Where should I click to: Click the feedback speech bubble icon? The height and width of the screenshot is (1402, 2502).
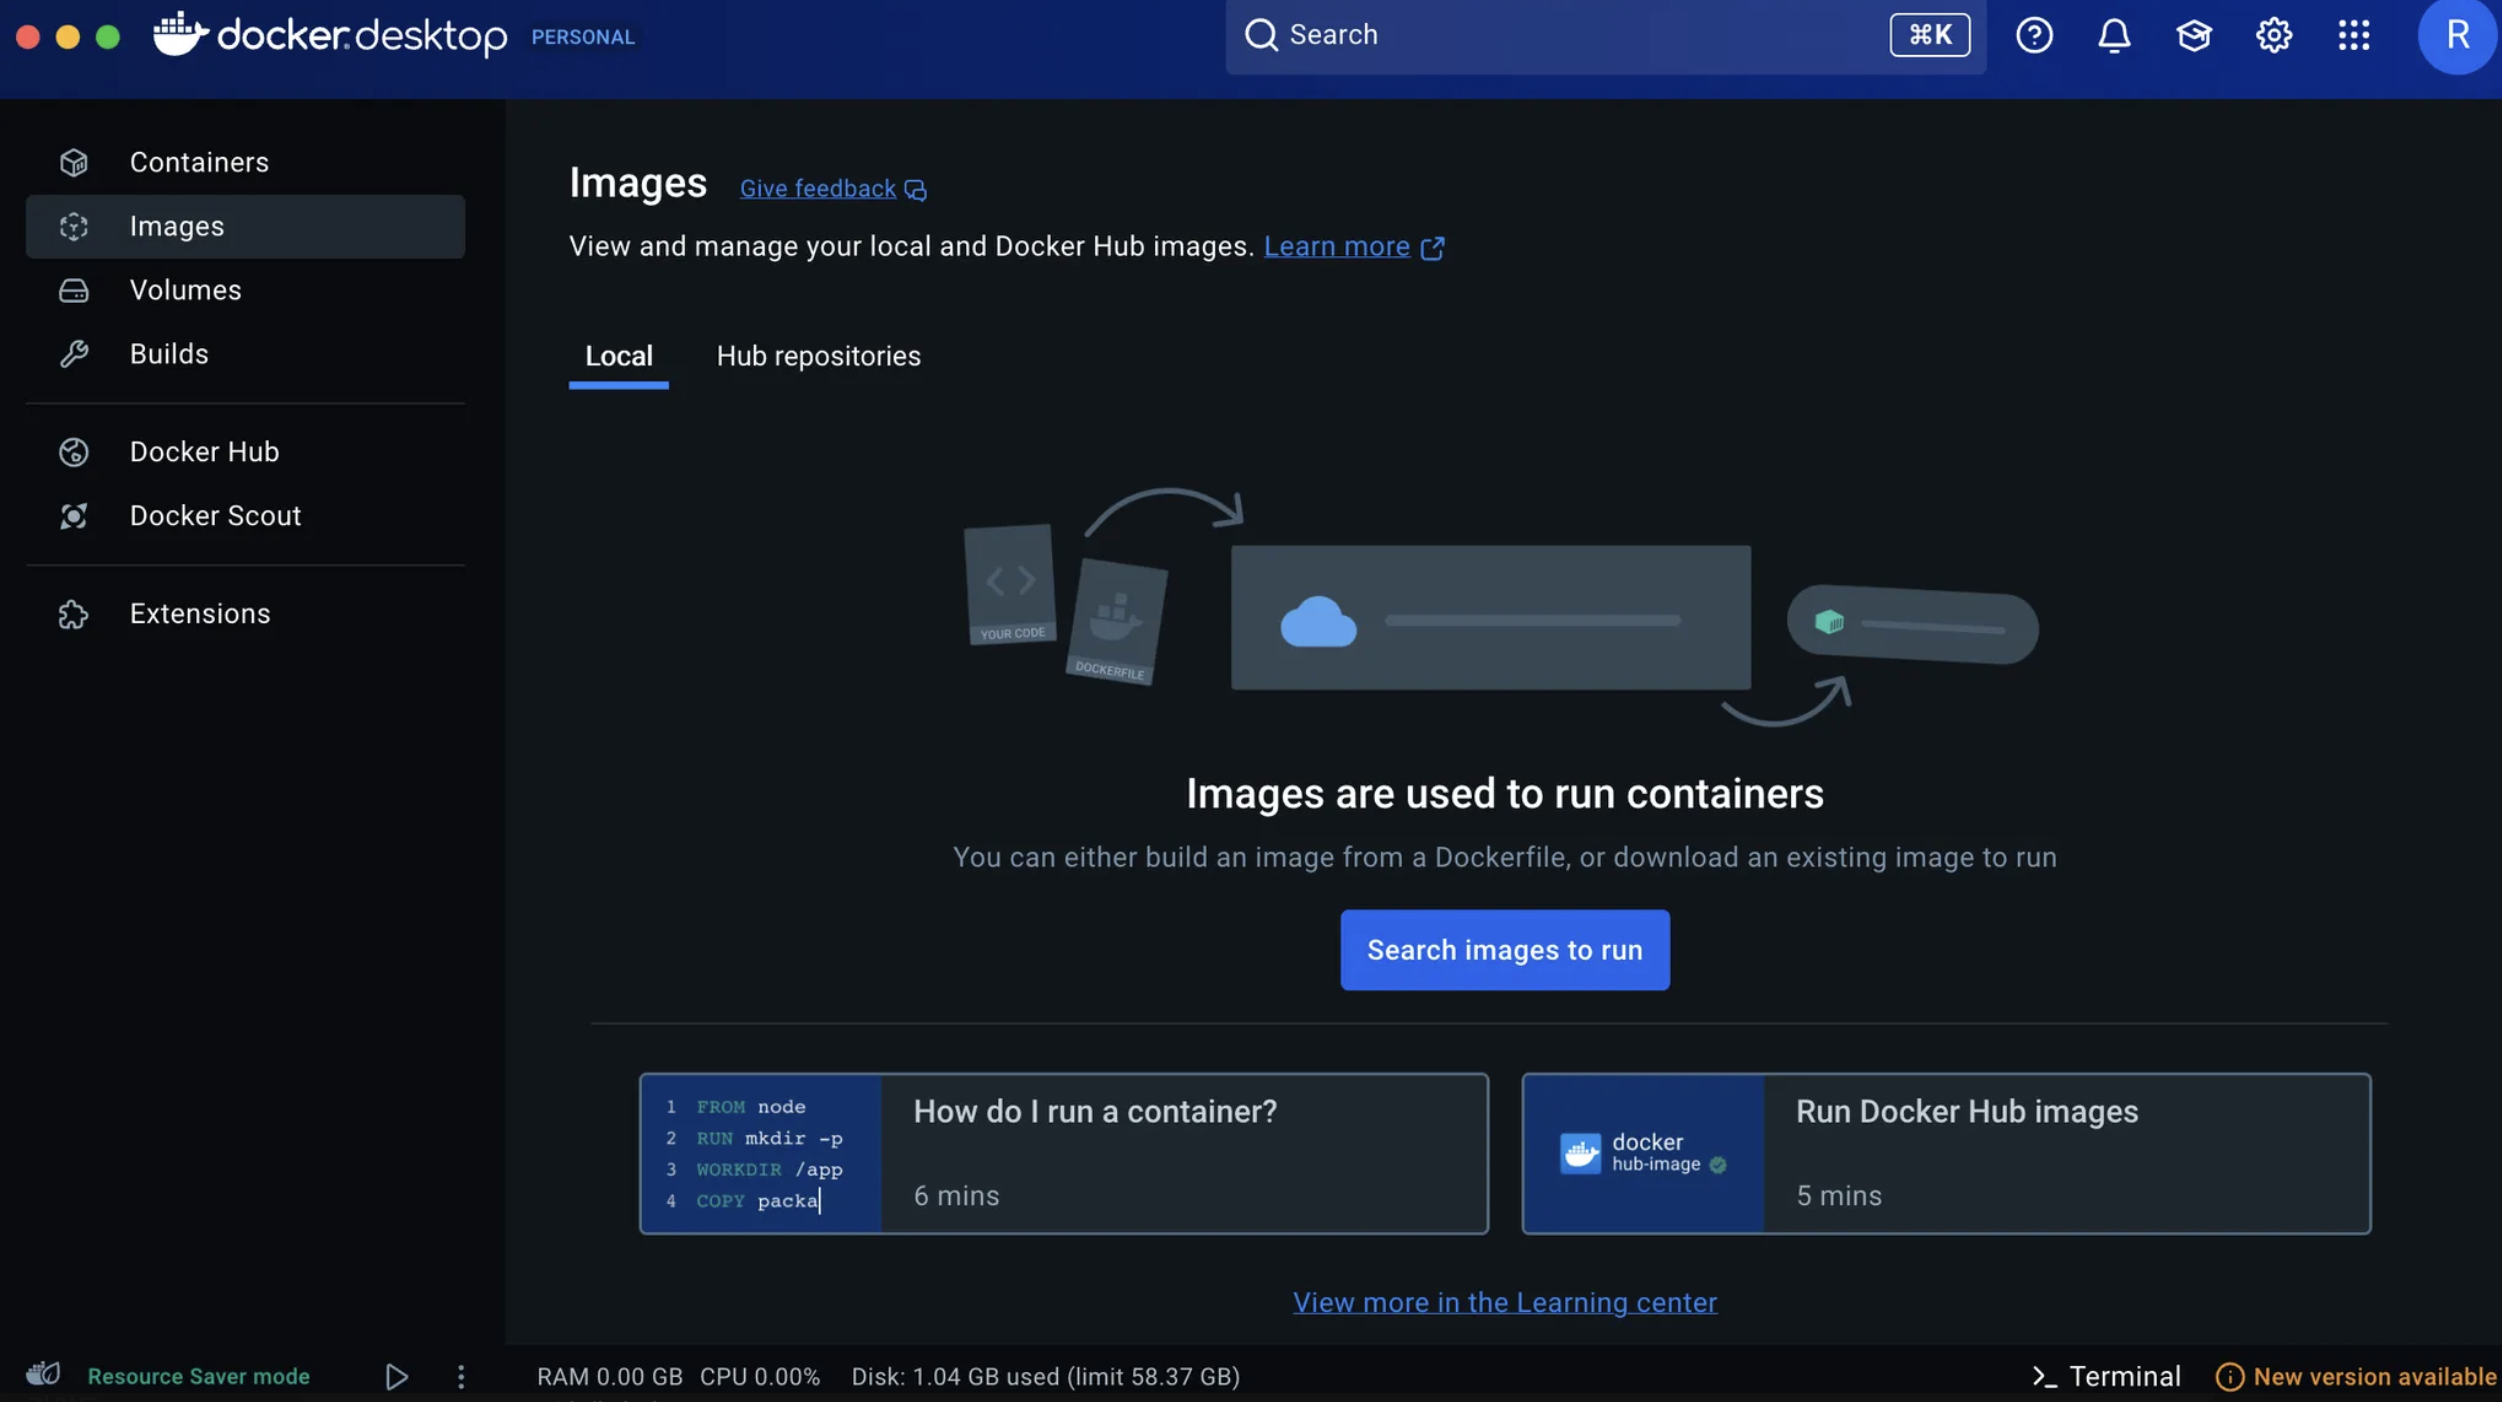coord(915,190)
